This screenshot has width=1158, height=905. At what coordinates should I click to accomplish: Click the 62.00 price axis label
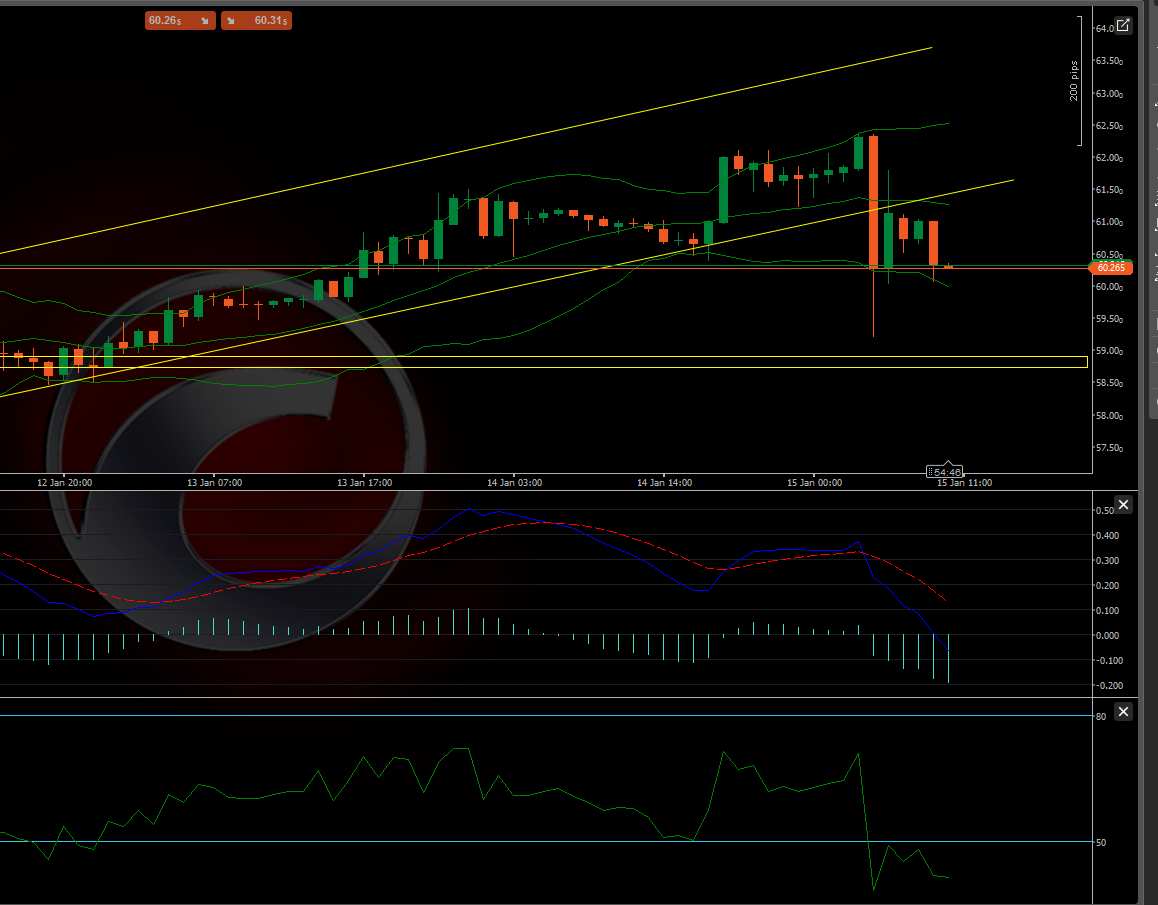1109,158
